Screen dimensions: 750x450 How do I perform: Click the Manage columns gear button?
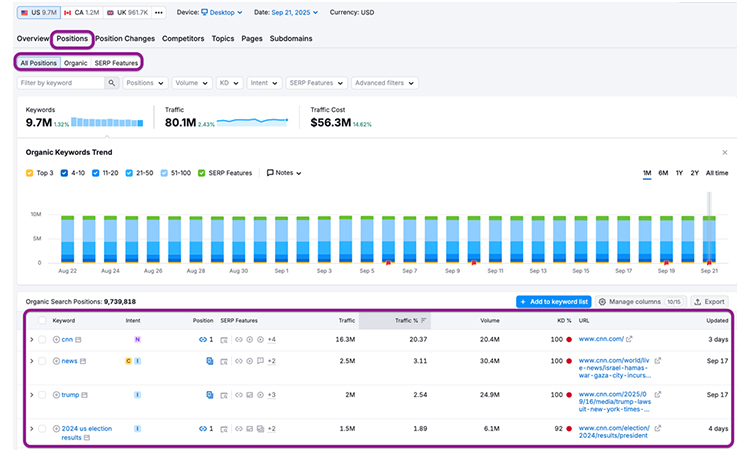point(641,302)
